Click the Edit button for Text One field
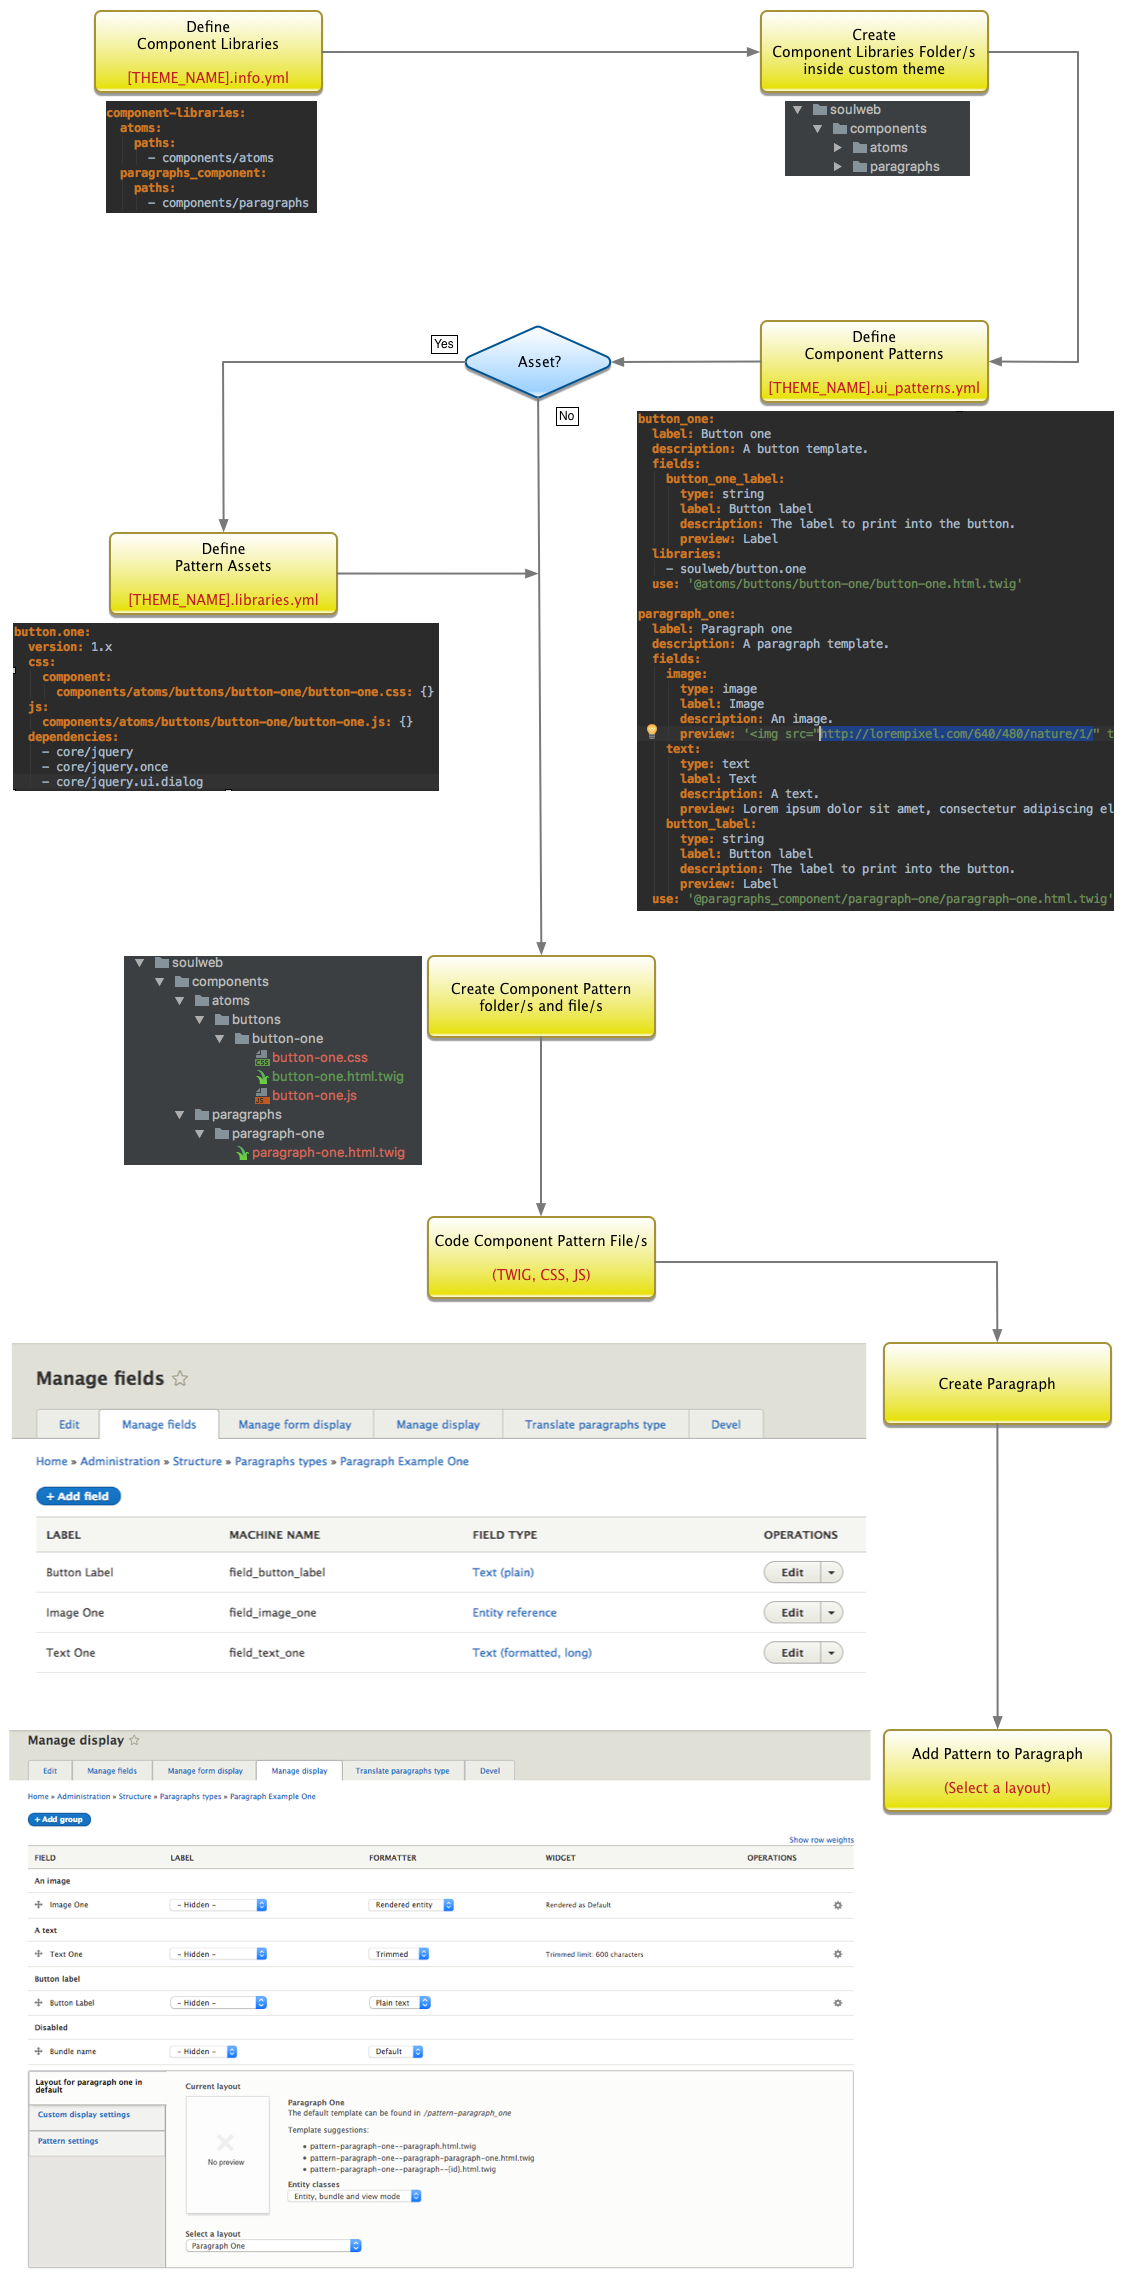The image size is (1123, 2279). (x=792, y=1652)
